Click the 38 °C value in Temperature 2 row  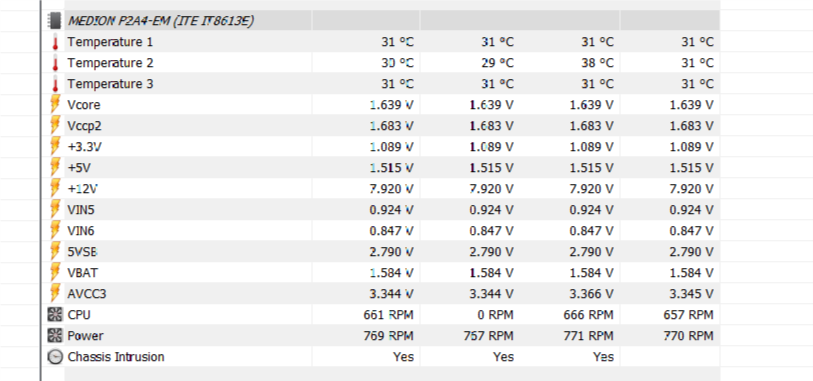coord(598,63)
